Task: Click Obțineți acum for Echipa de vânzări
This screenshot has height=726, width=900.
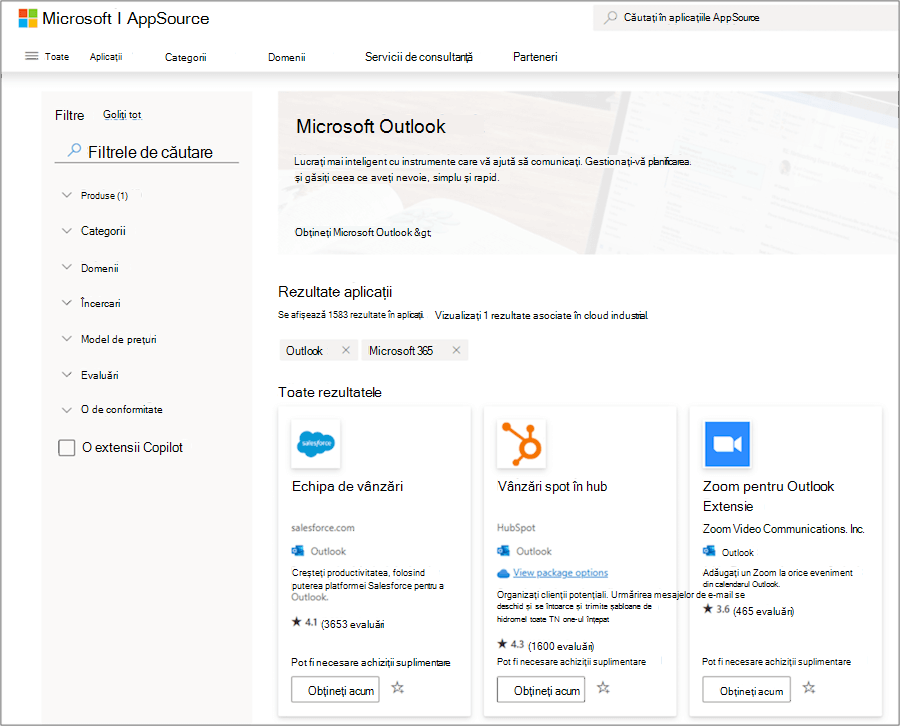Action: tap(335, 689)
